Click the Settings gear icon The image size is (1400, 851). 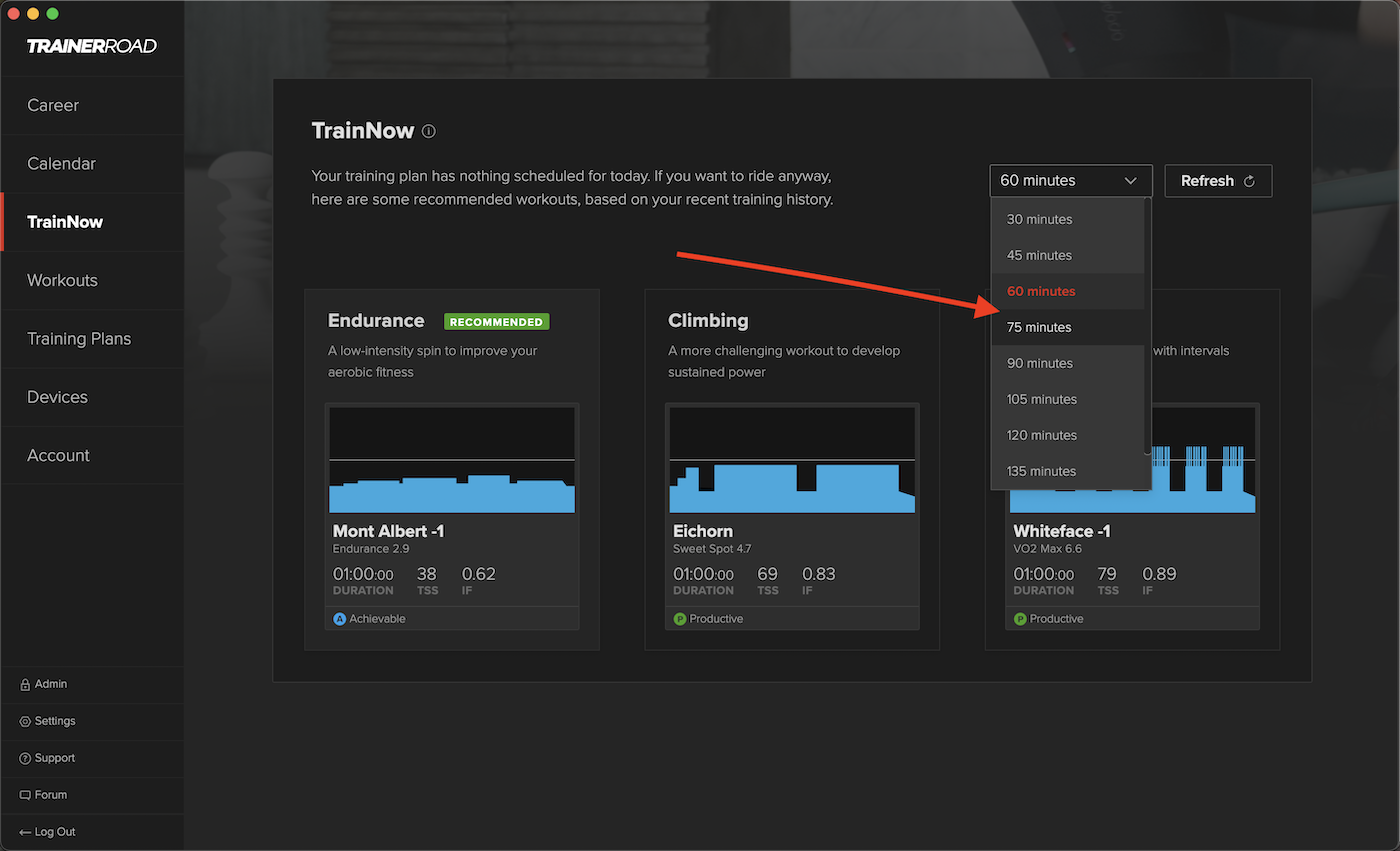(x=25, y=721)
